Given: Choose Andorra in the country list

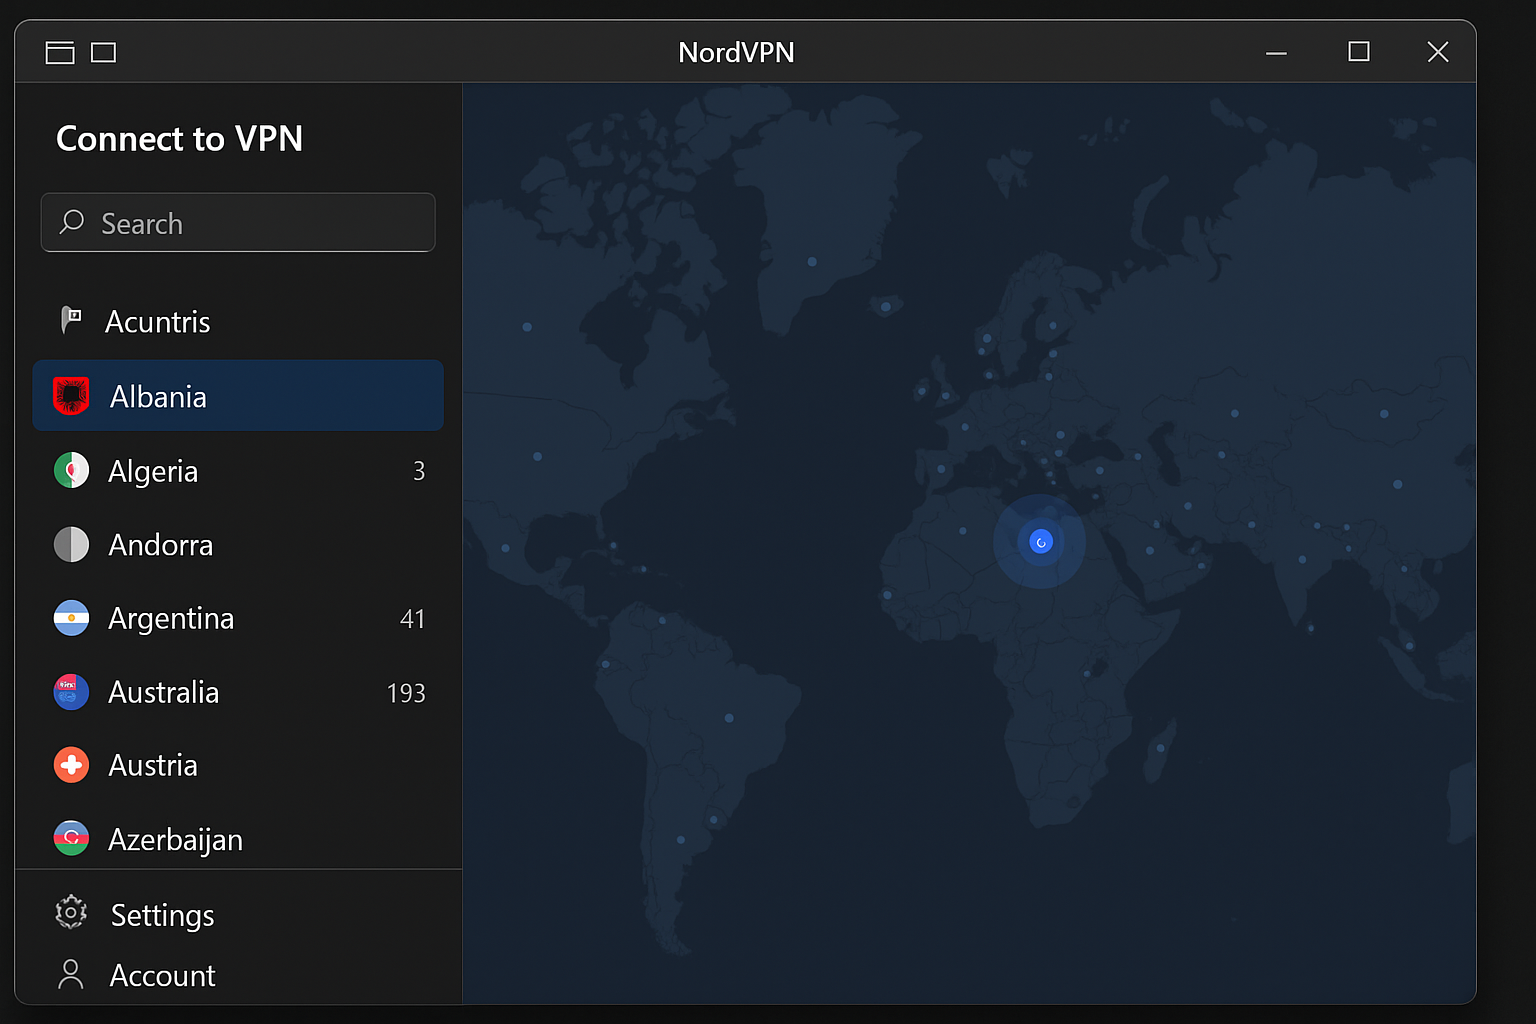Looking at the screenshot, I should [238, 544].
